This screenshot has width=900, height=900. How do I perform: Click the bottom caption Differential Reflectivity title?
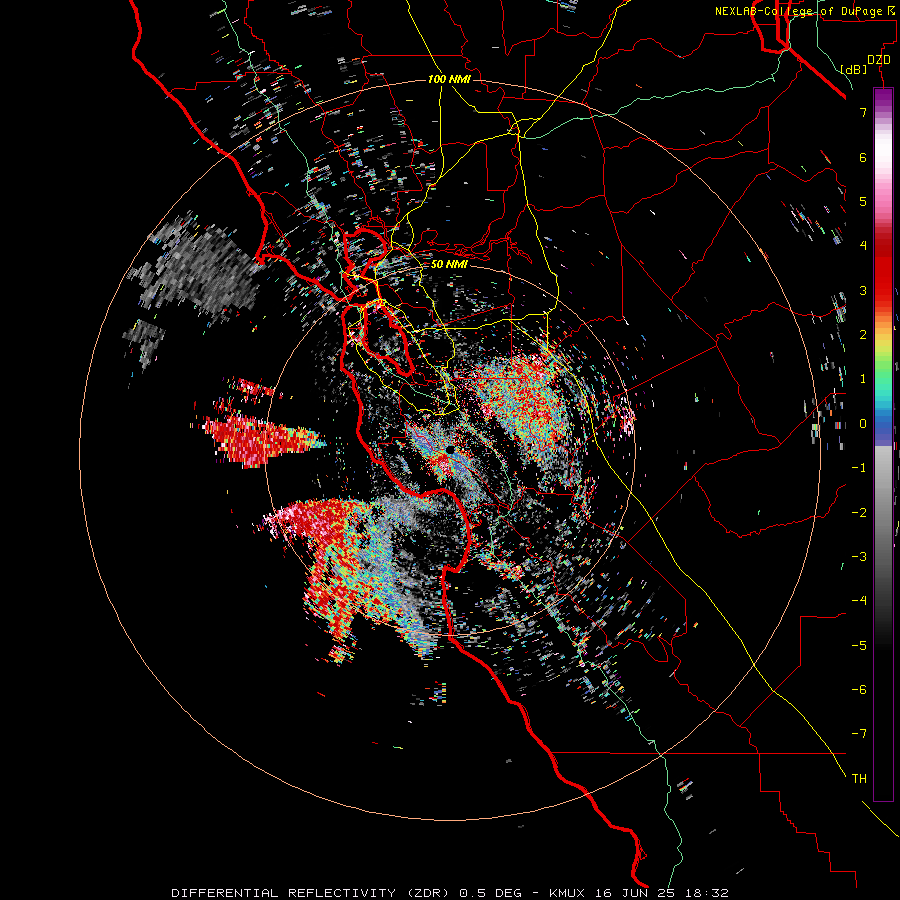[449, 893]
